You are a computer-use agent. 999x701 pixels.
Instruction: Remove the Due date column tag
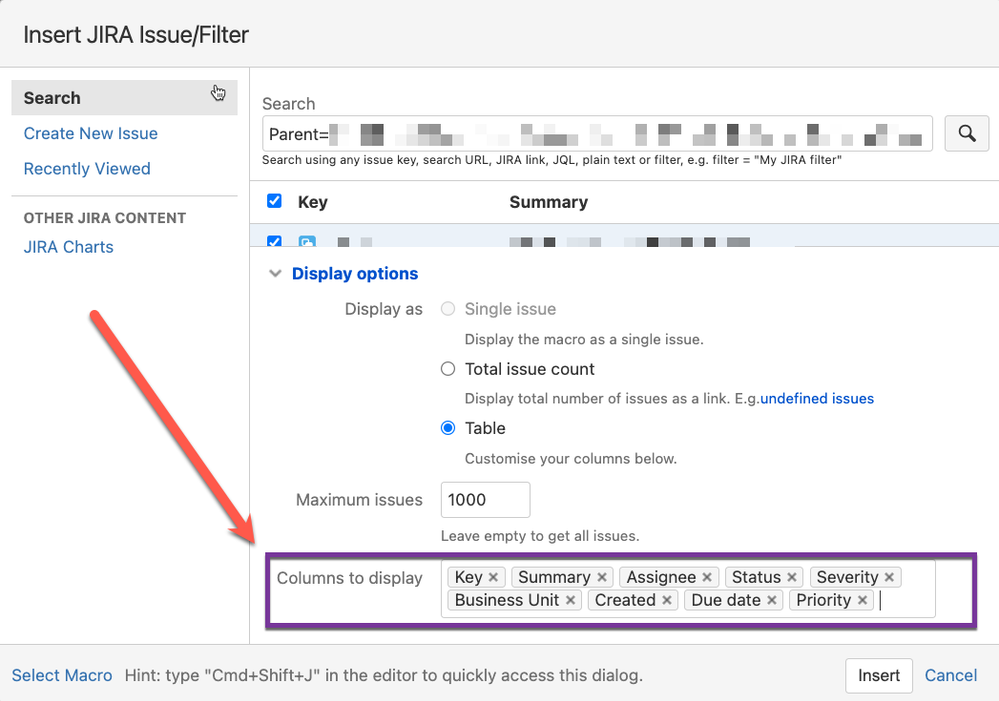pyautogui.click(x=772, y=600)
